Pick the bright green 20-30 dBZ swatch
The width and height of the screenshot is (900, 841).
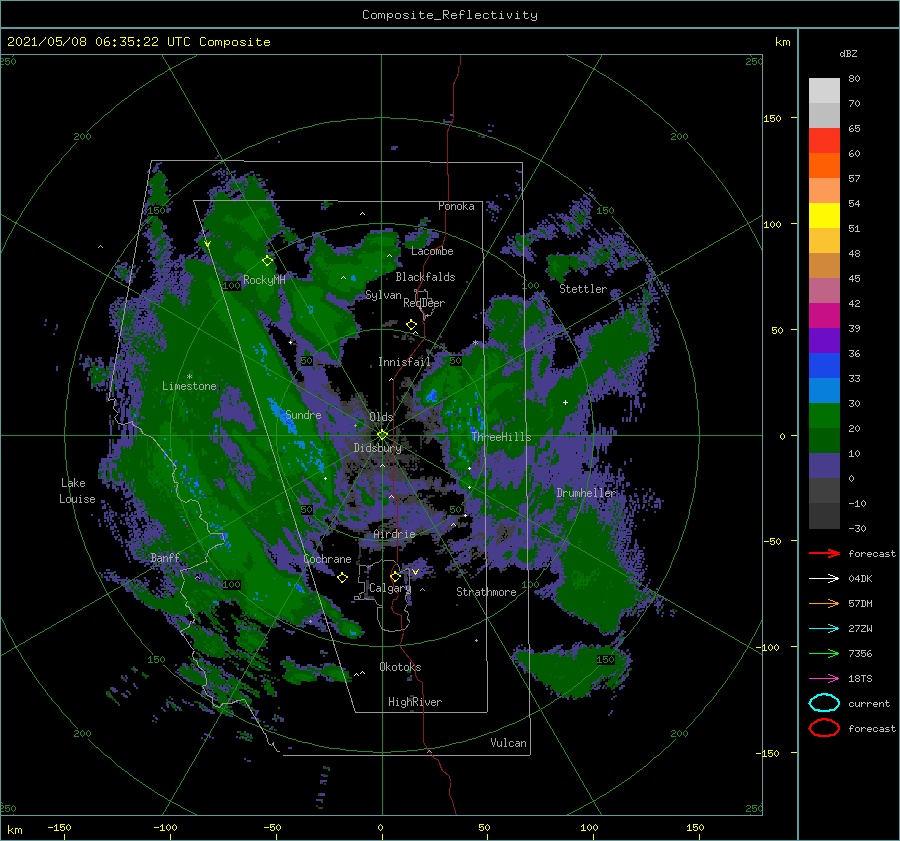coord(824,416)
